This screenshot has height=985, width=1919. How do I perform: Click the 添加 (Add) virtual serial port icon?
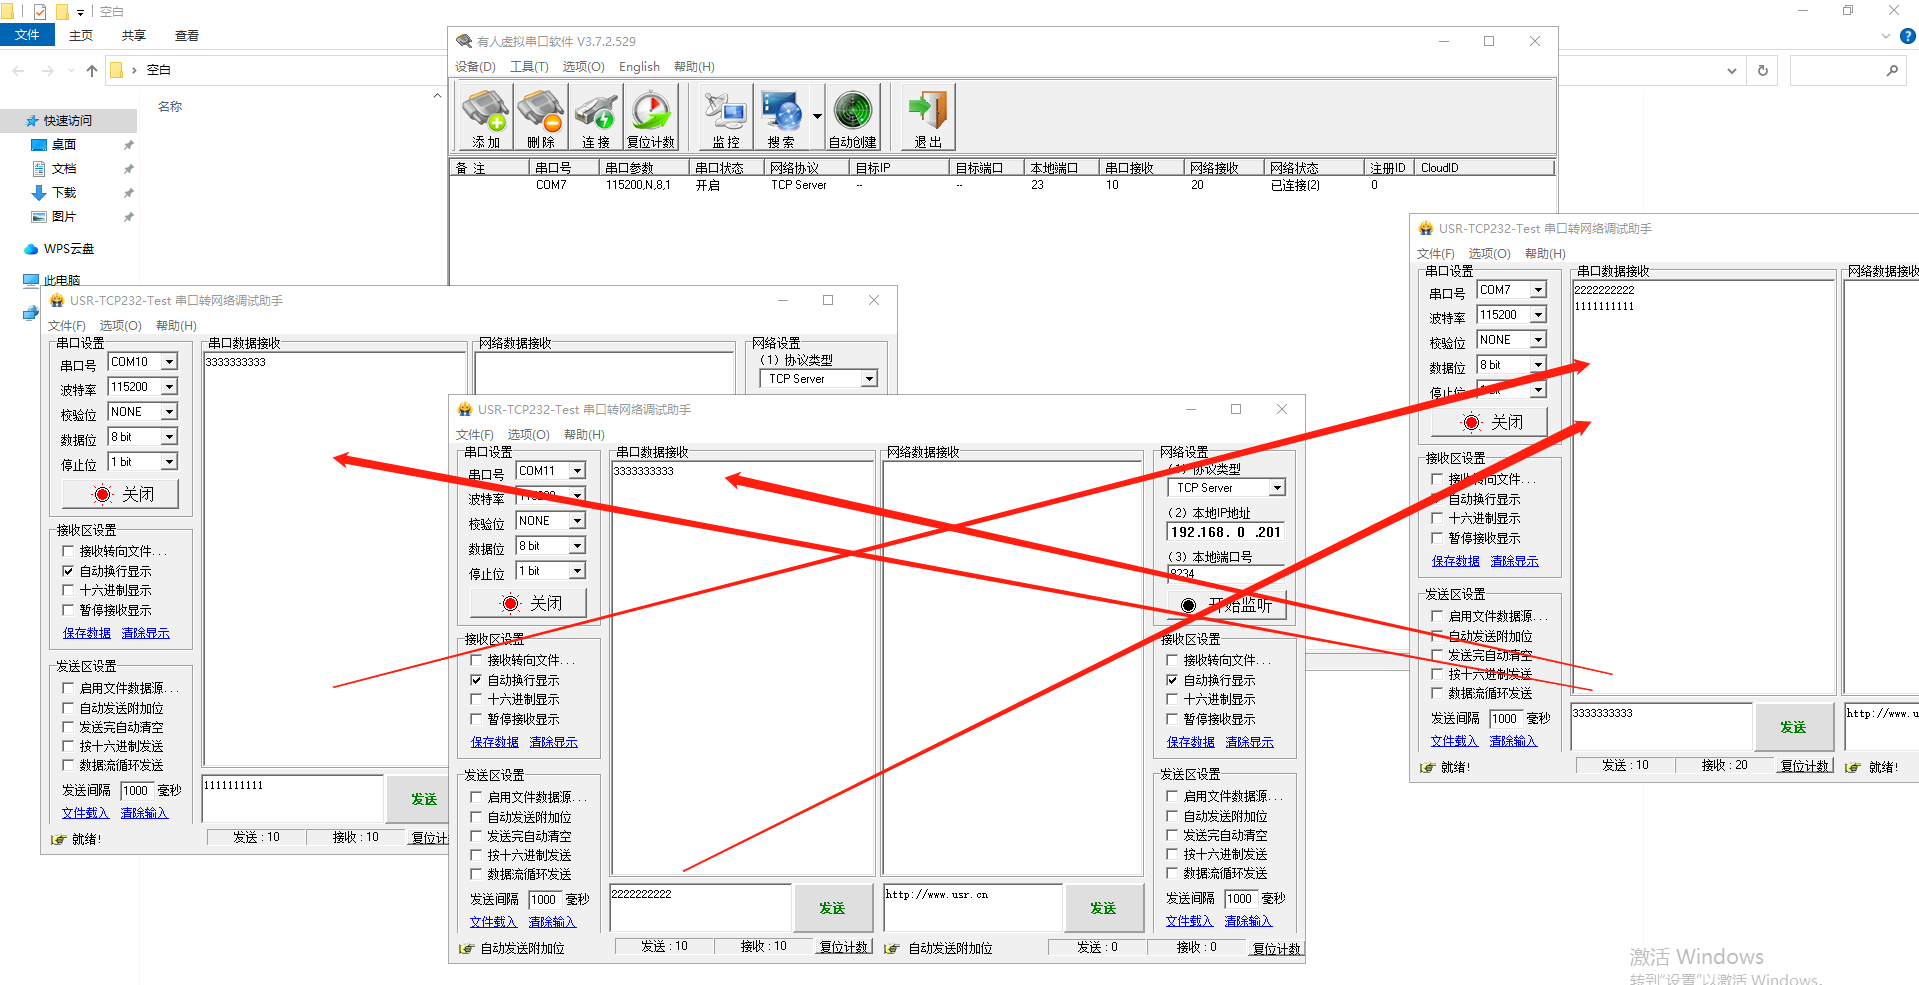tap(485, 117)
